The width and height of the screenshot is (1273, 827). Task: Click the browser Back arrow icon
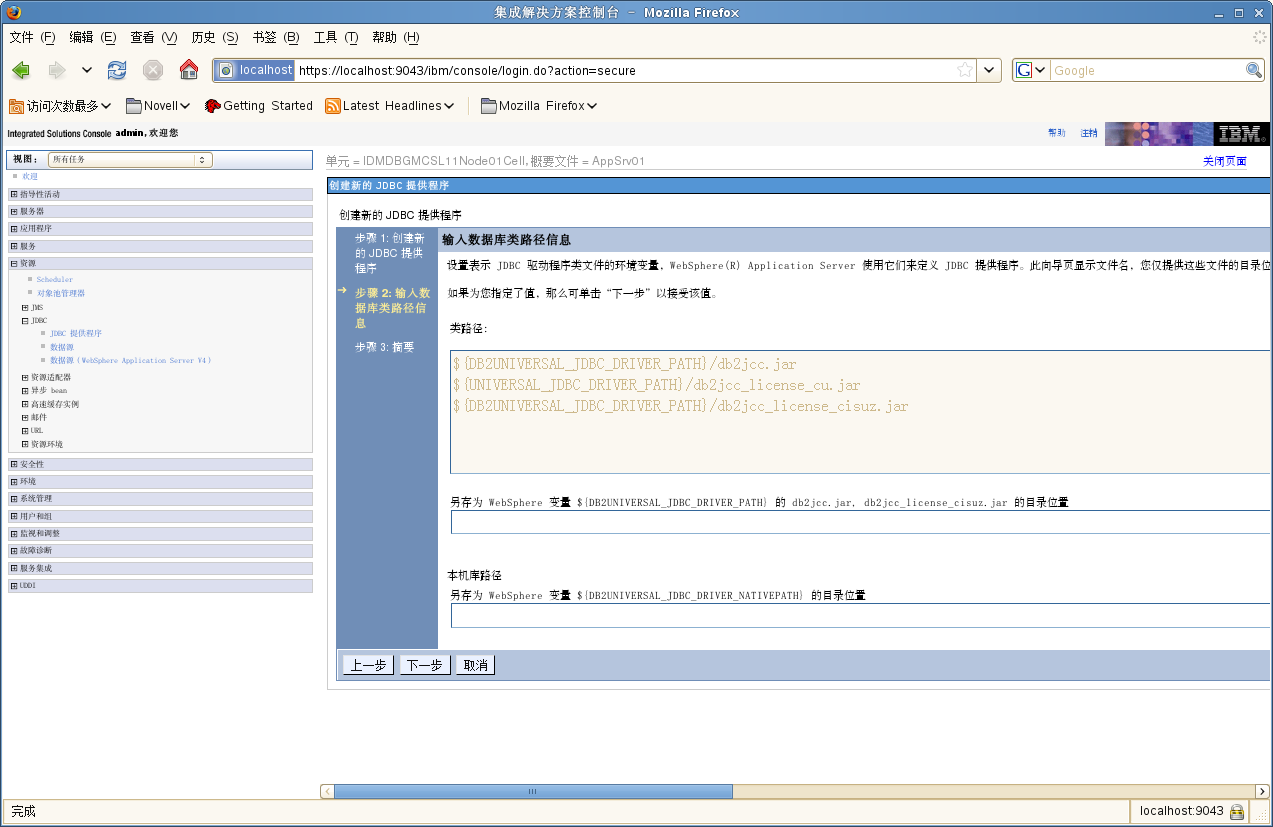point(21,70)
